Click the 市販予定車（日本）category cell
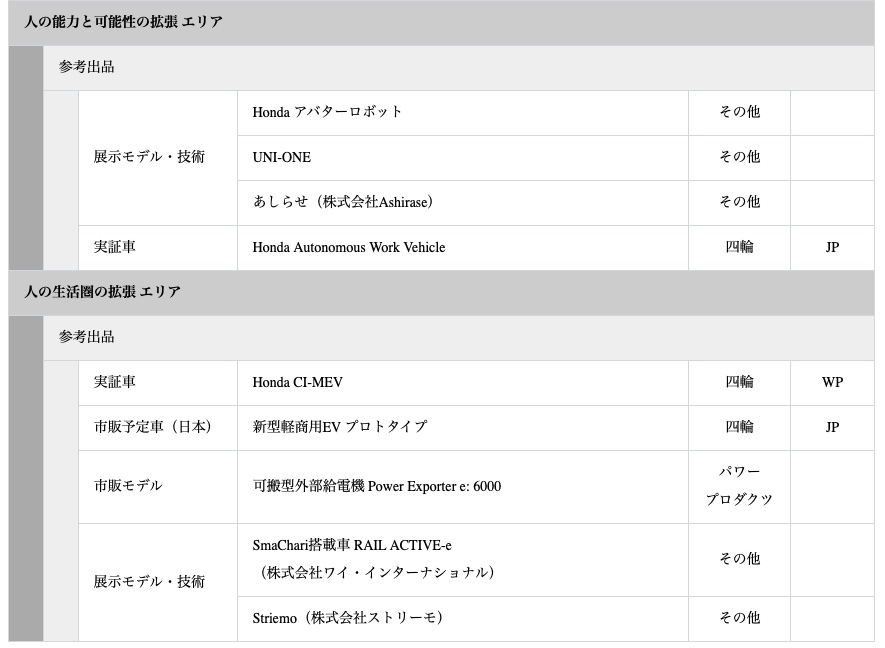Viewport: 885px width, 648px height. (153, 427)
